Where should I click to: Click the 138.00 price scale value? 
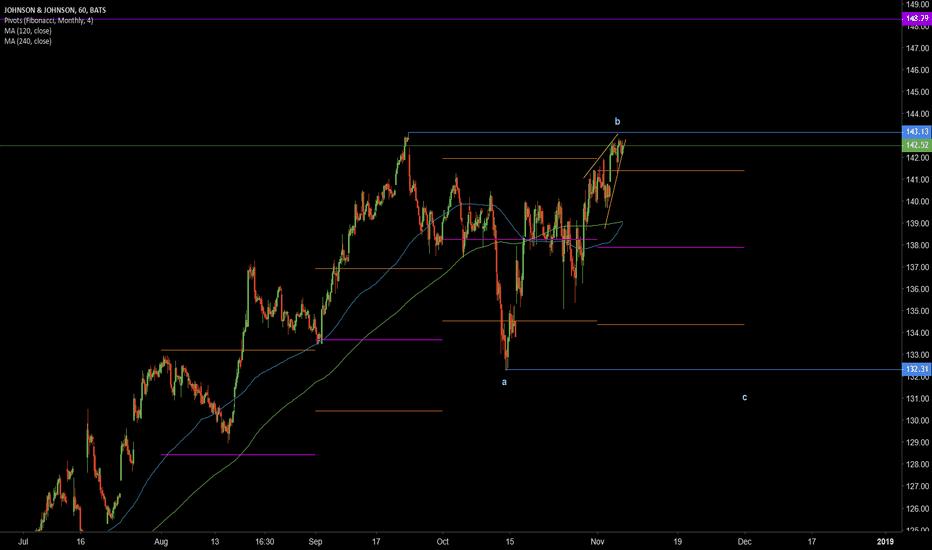click(917, 245)
